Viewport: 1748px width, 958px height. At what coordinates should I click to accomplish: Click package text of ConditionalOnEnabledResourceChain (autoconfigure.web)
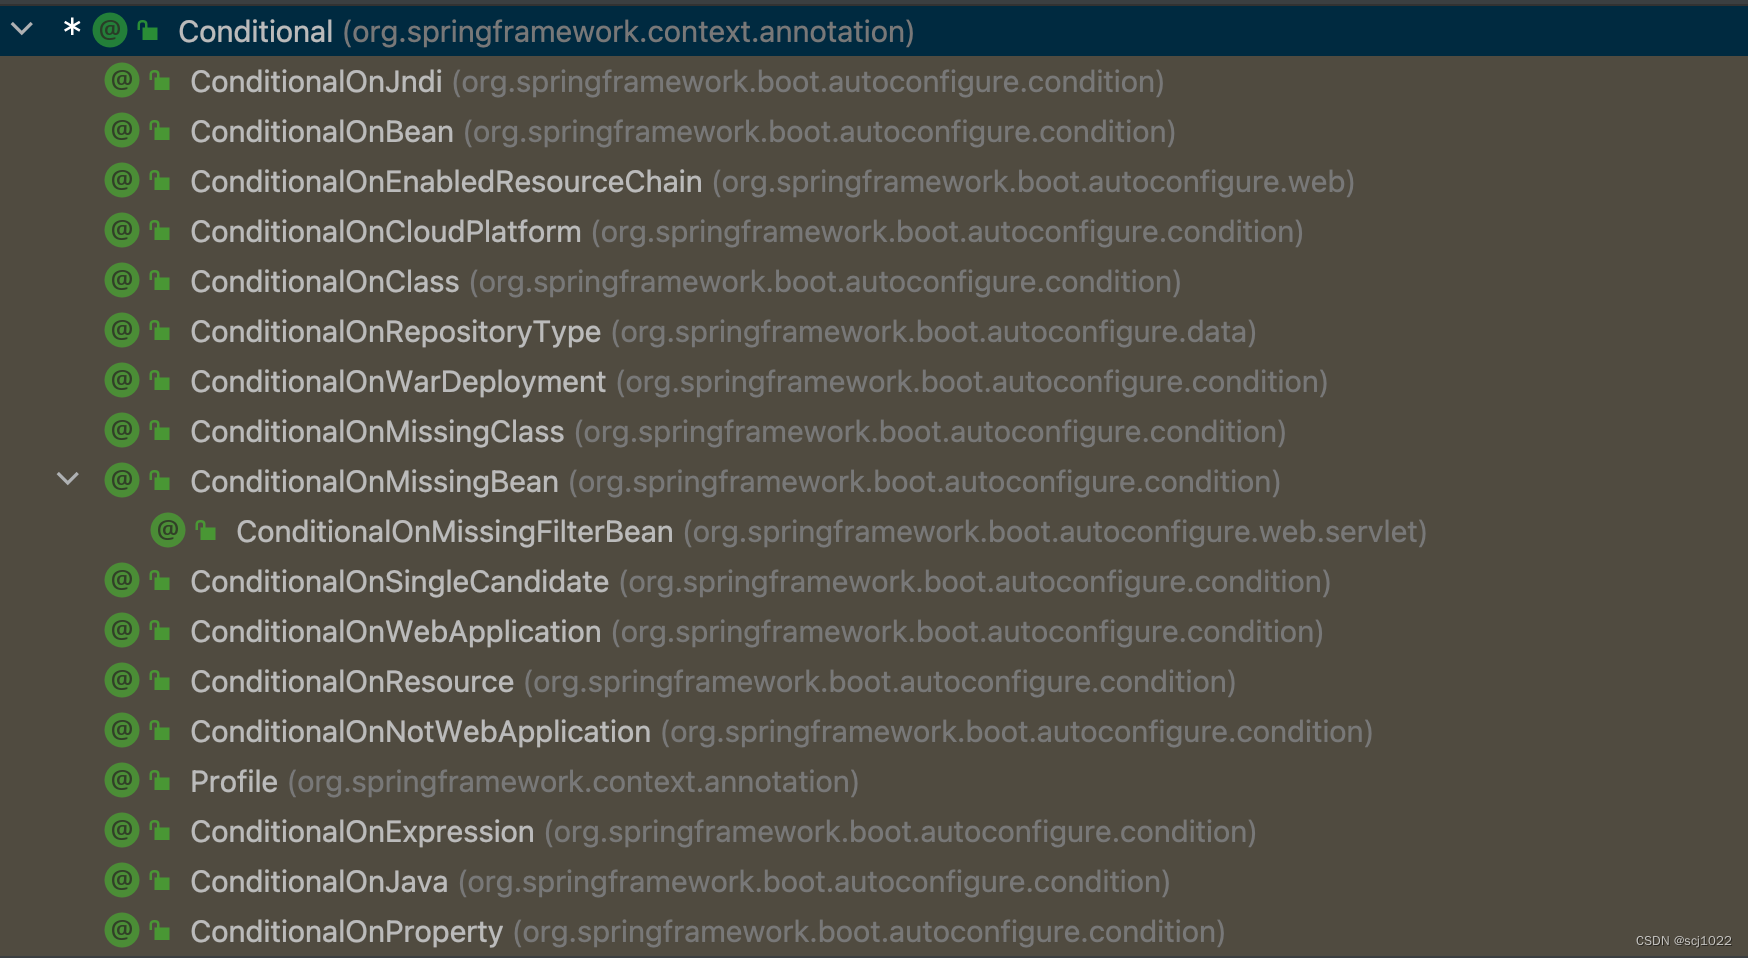[x=1034, y=182]
